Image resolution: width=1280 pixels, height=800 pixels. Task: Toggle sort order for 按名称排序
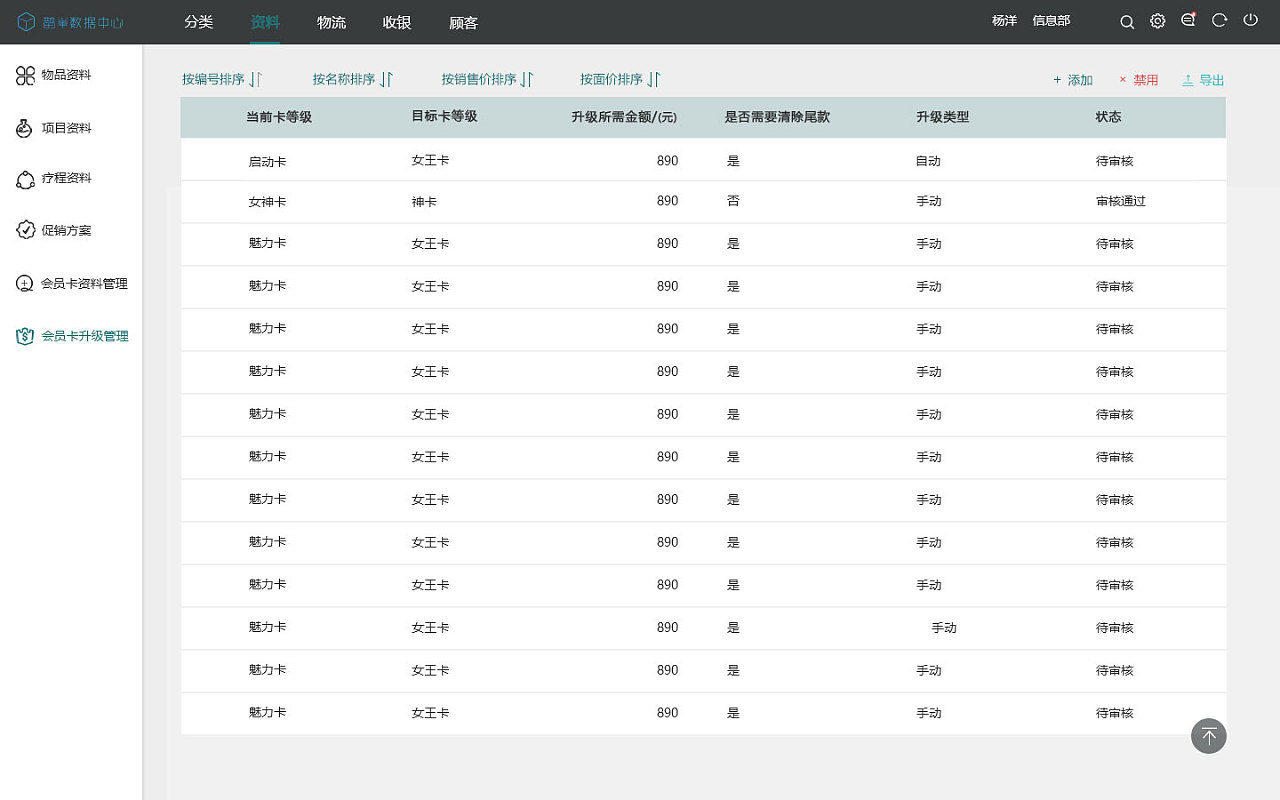click(x=352, y=78)
